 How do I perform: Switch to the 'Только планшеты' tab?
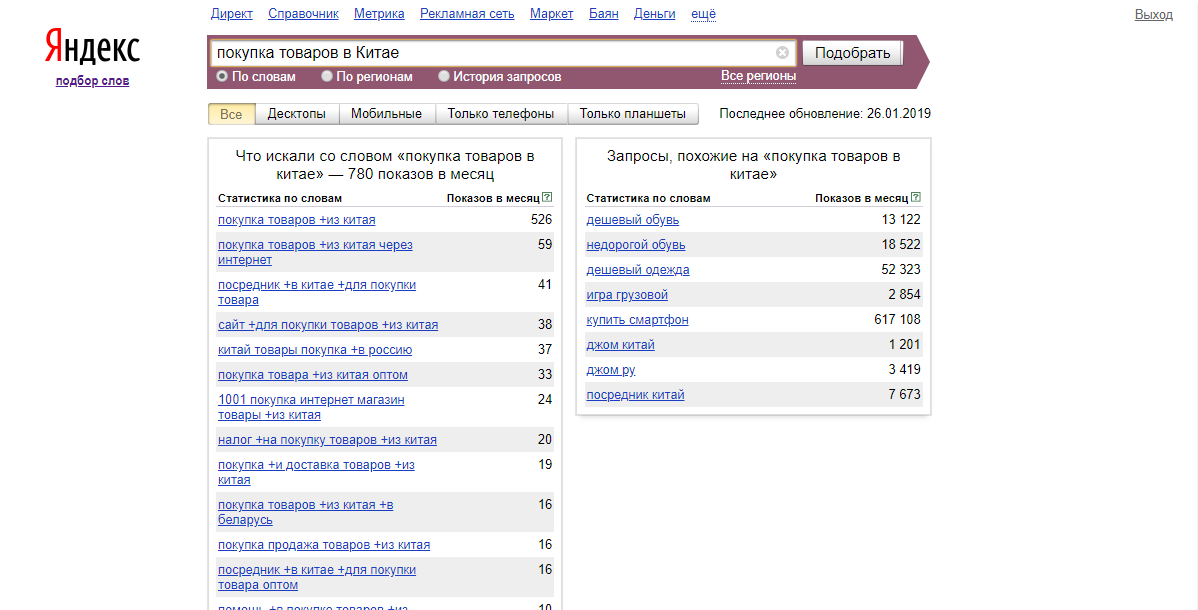pyautogui.click(x=633, y=114)
